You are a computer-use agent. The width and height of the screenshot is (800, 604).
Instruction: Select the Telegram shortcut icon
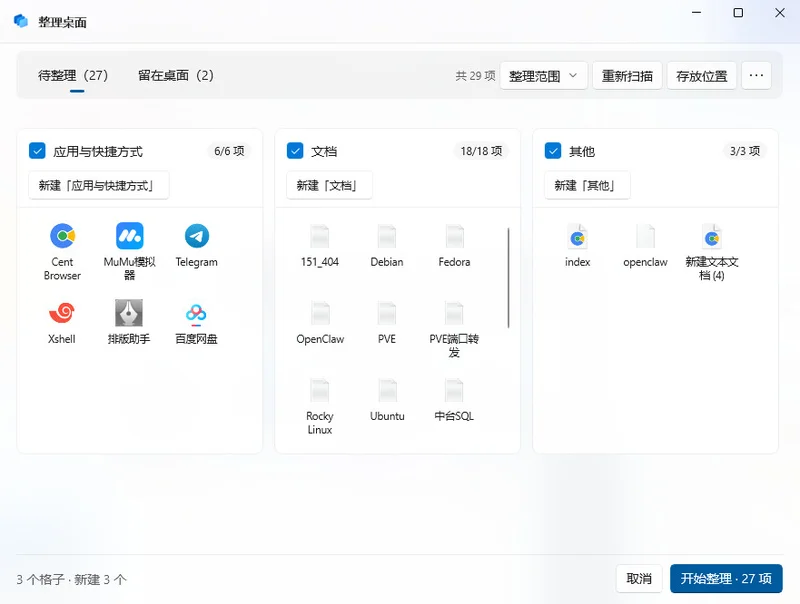pyautogui.click(x=196, y=236)
